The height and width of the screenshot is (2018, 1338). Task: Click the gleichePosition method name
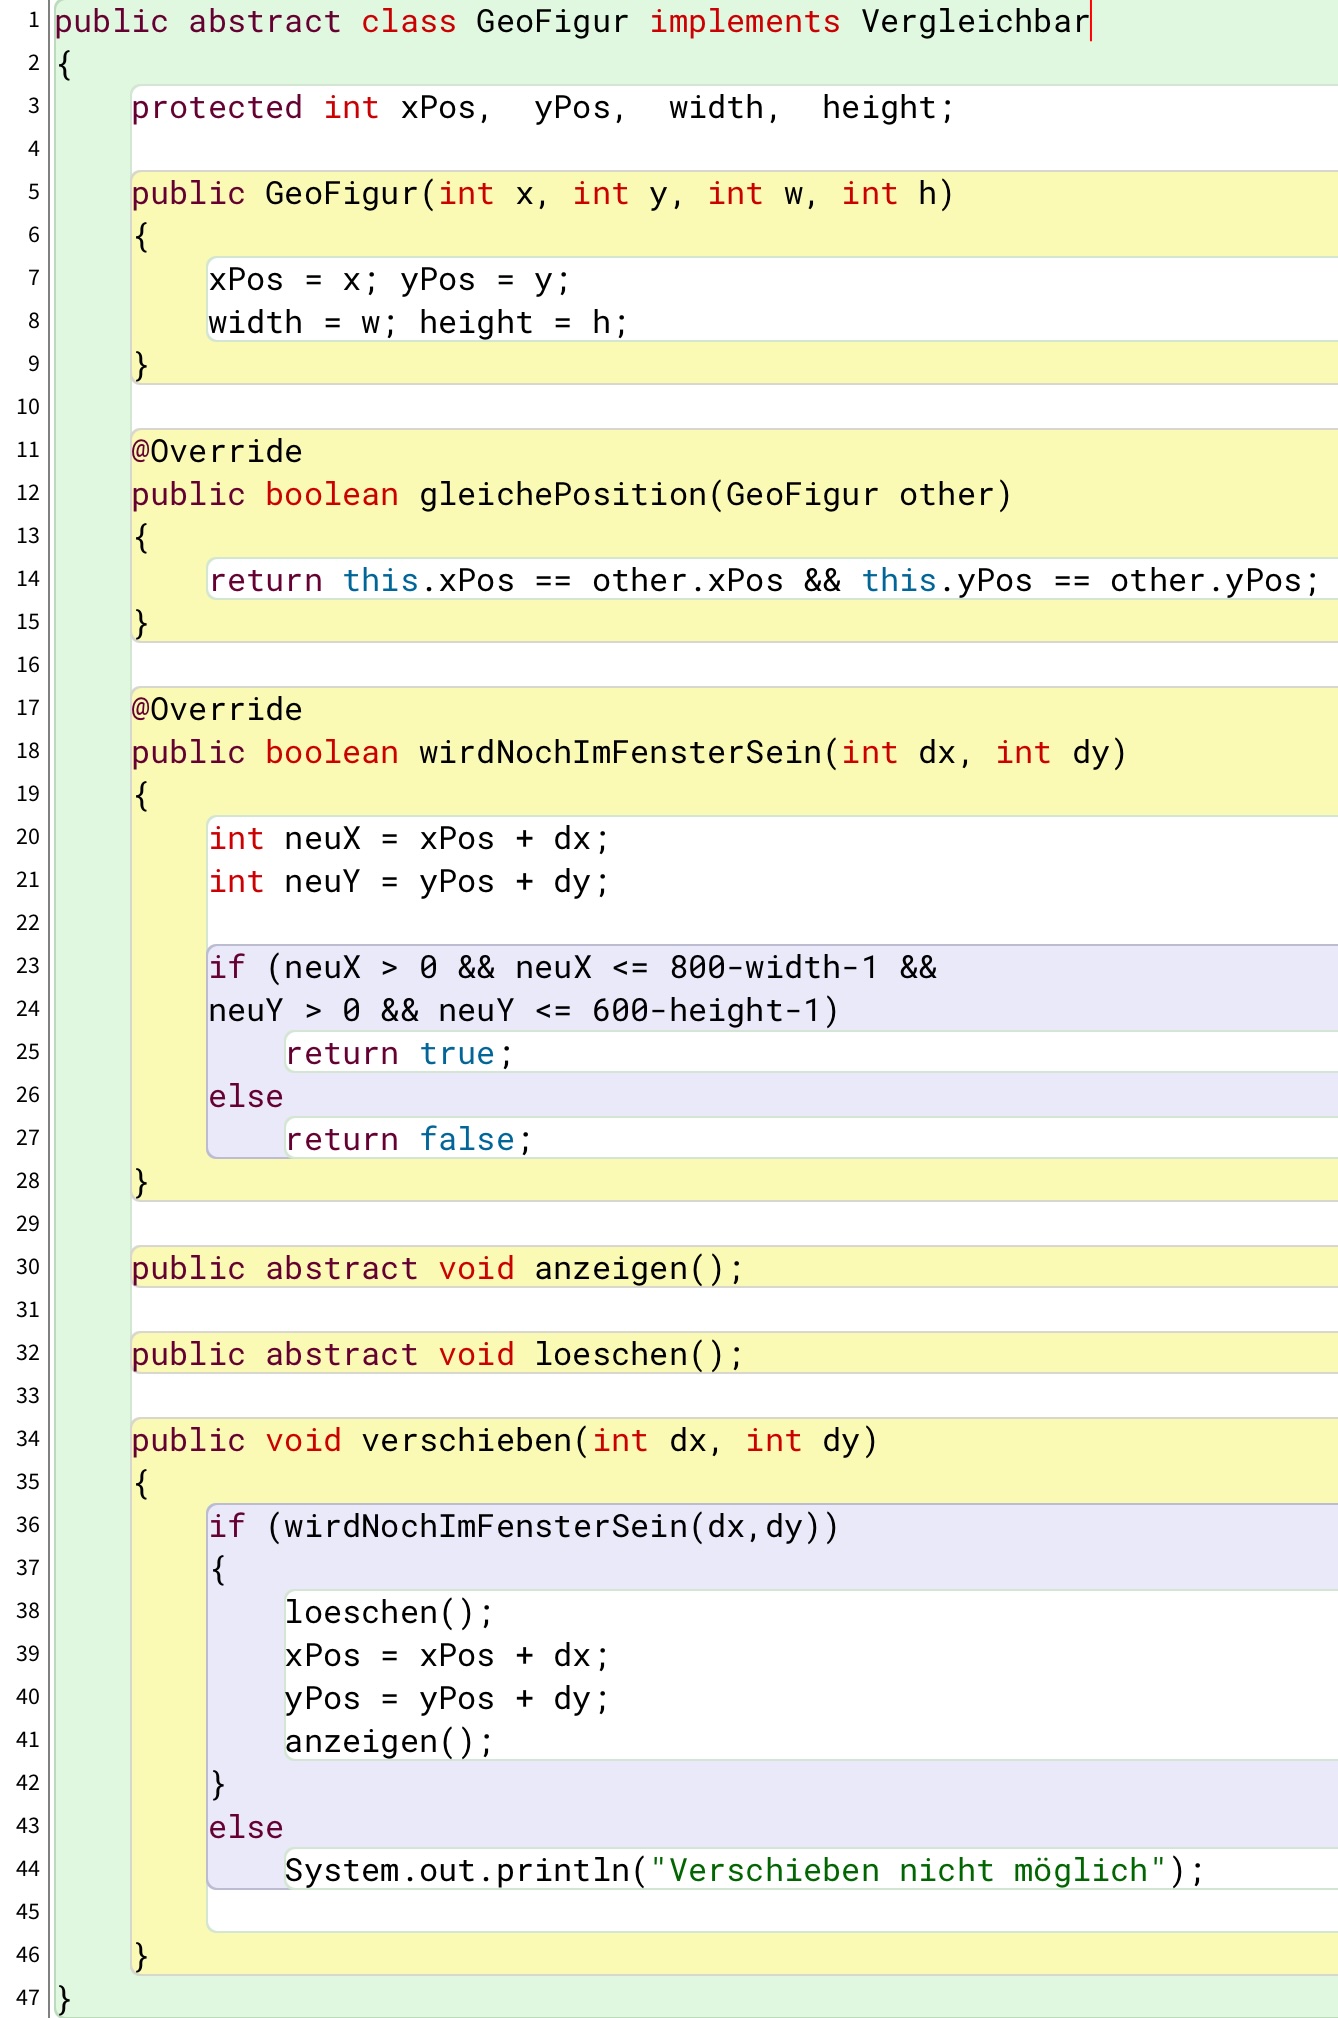(x=562, y=495)
